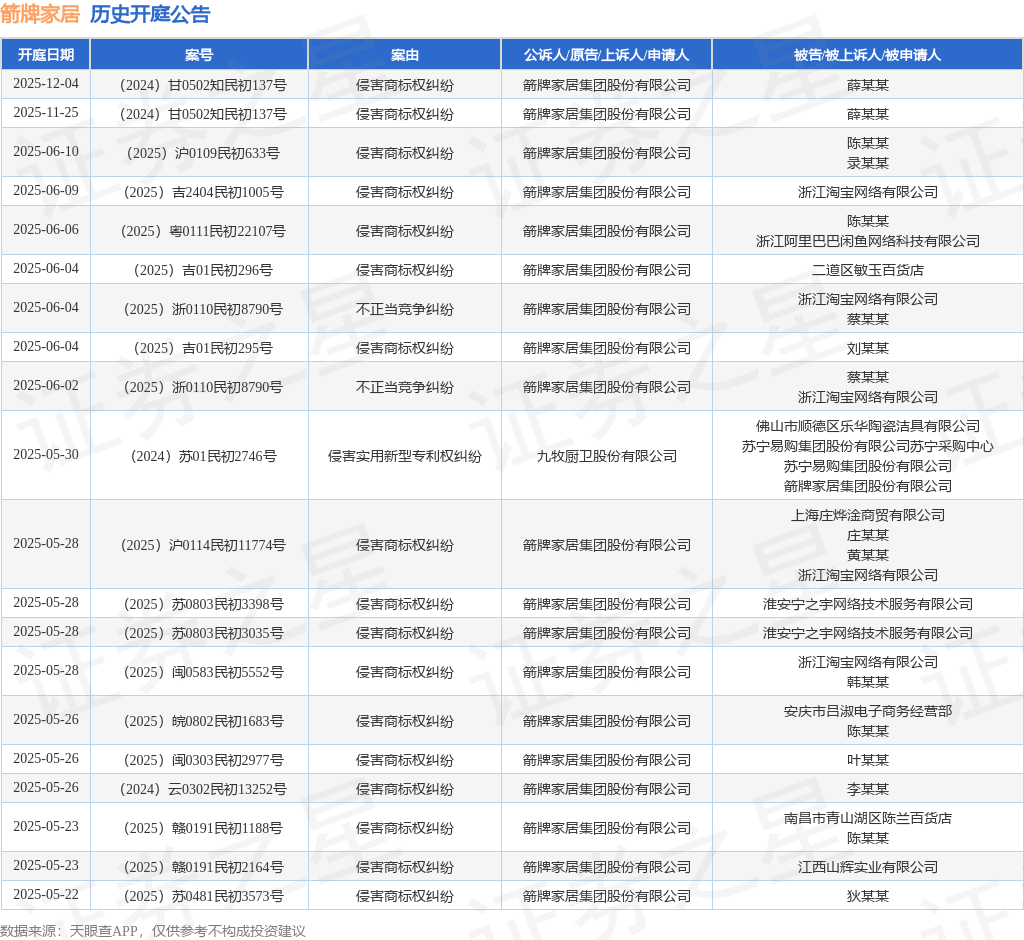Click the 案号 column header

click(x=199, y=55)
